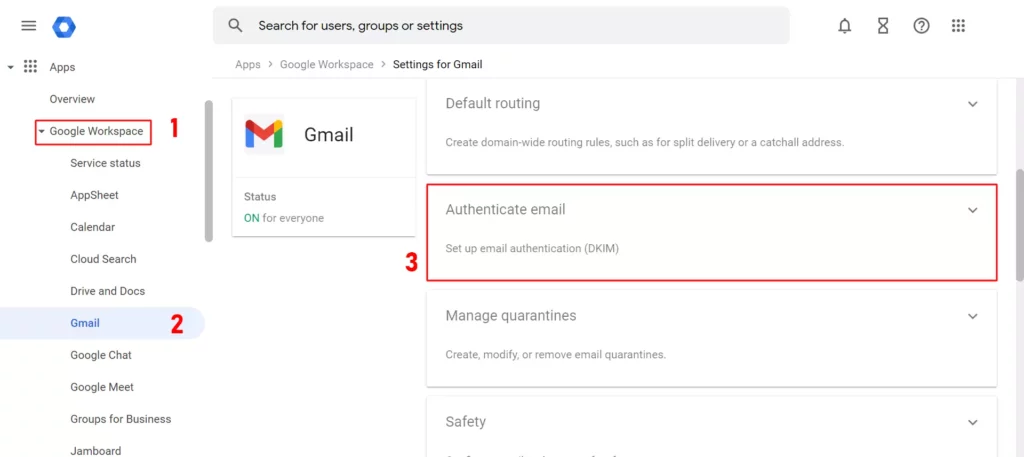Collapse the Apps section arrow
1024x457 pixels.
click(10, 67)
